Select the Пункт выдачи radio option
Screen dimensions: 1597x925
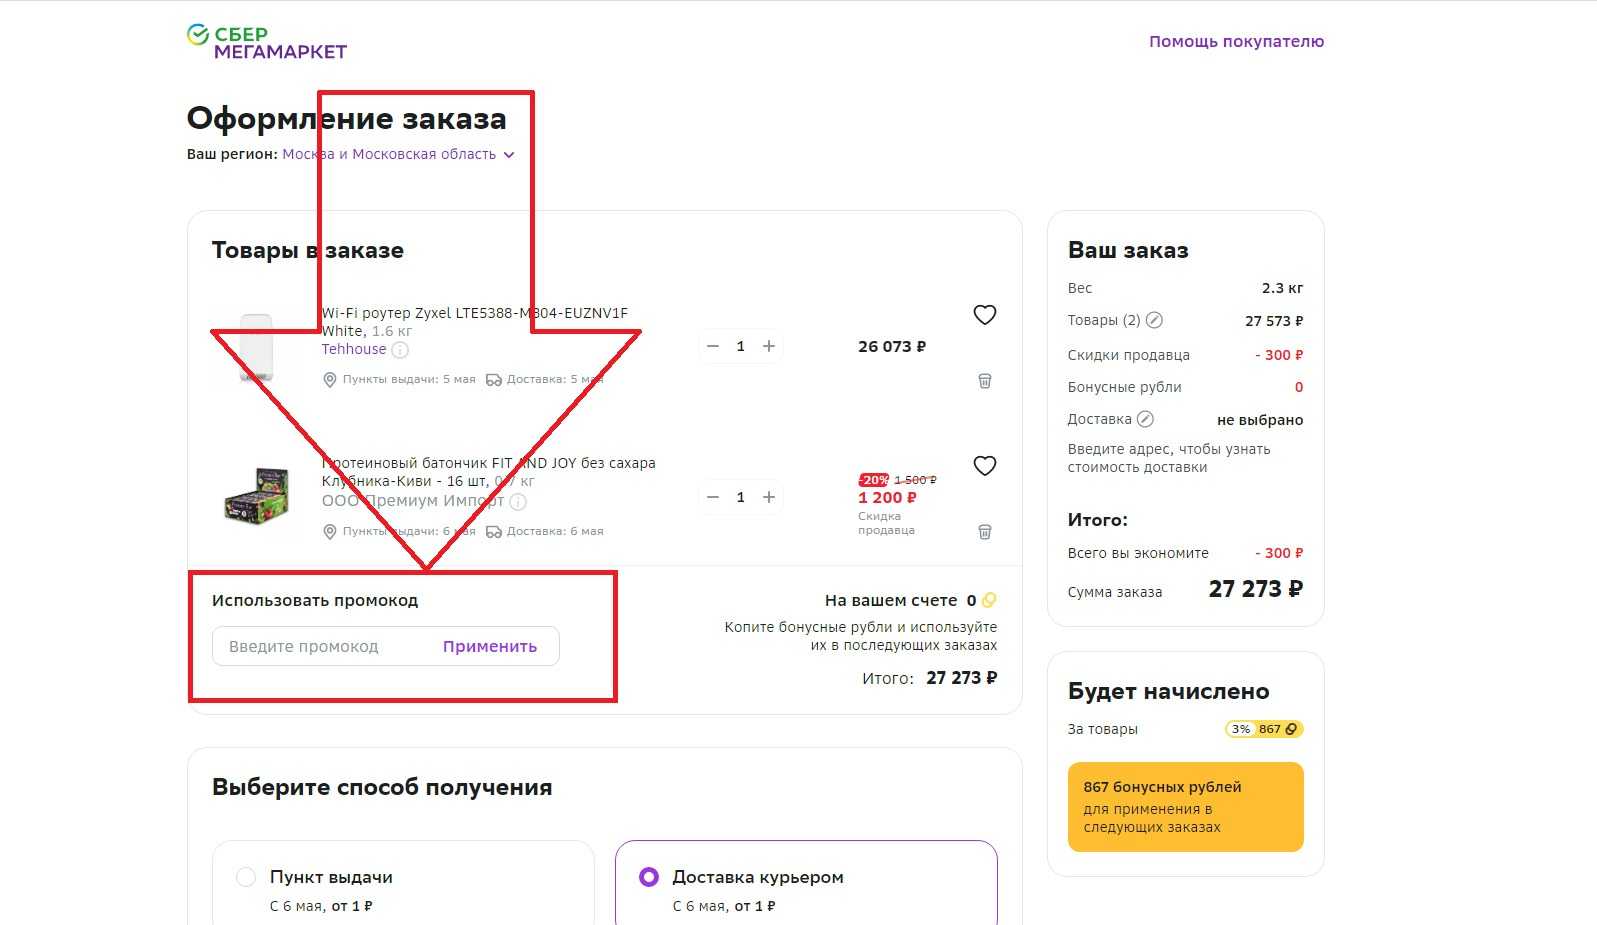246,877
